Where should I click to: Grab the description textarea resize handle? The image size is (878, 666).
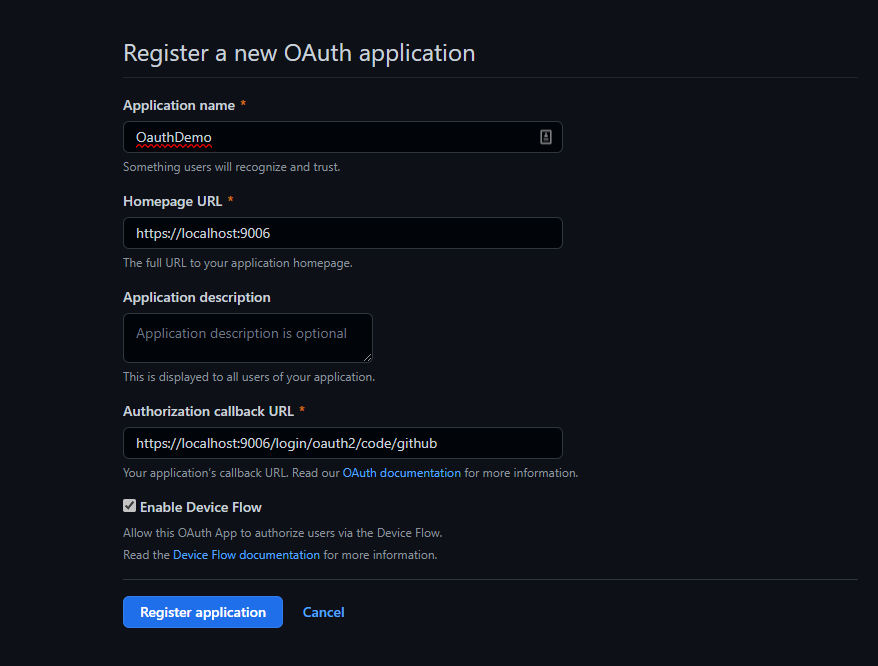[367, 357]
